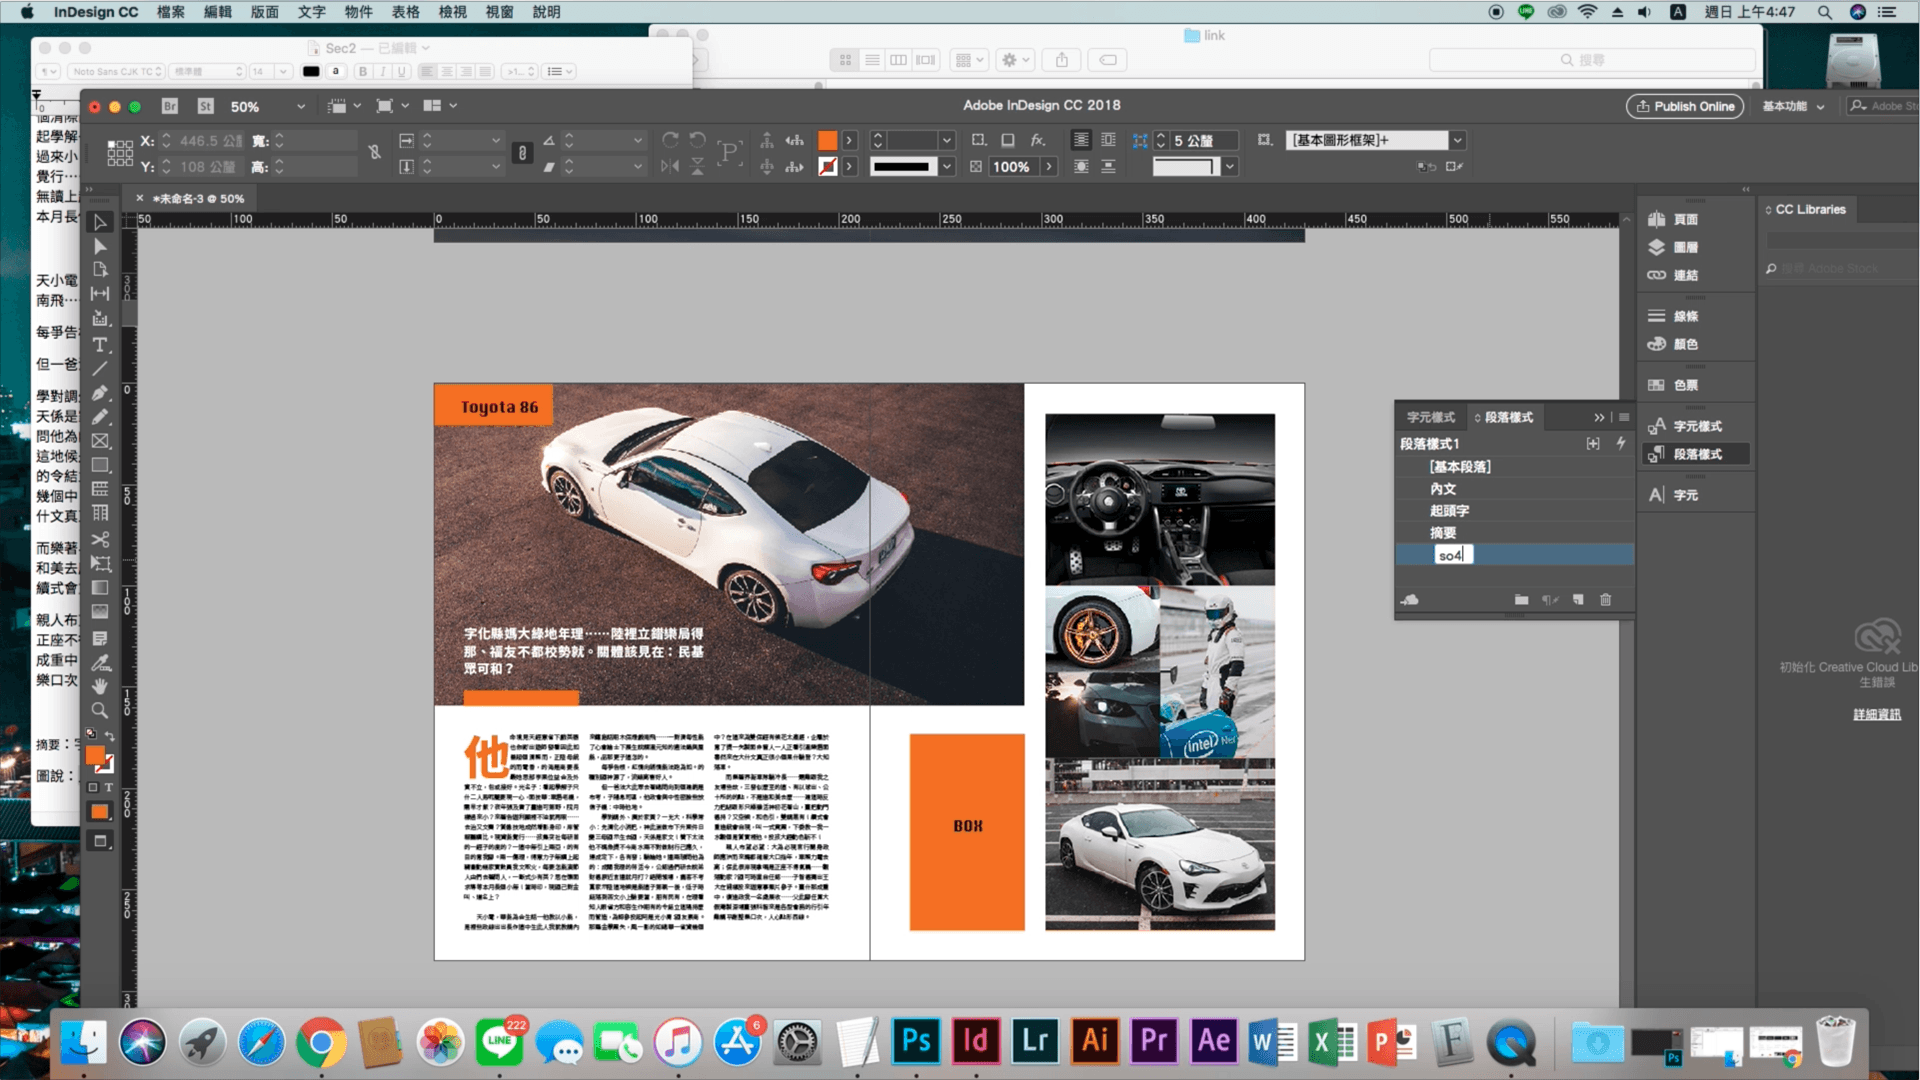
Task: Open the 表格 menu
Action: [406, 12]
